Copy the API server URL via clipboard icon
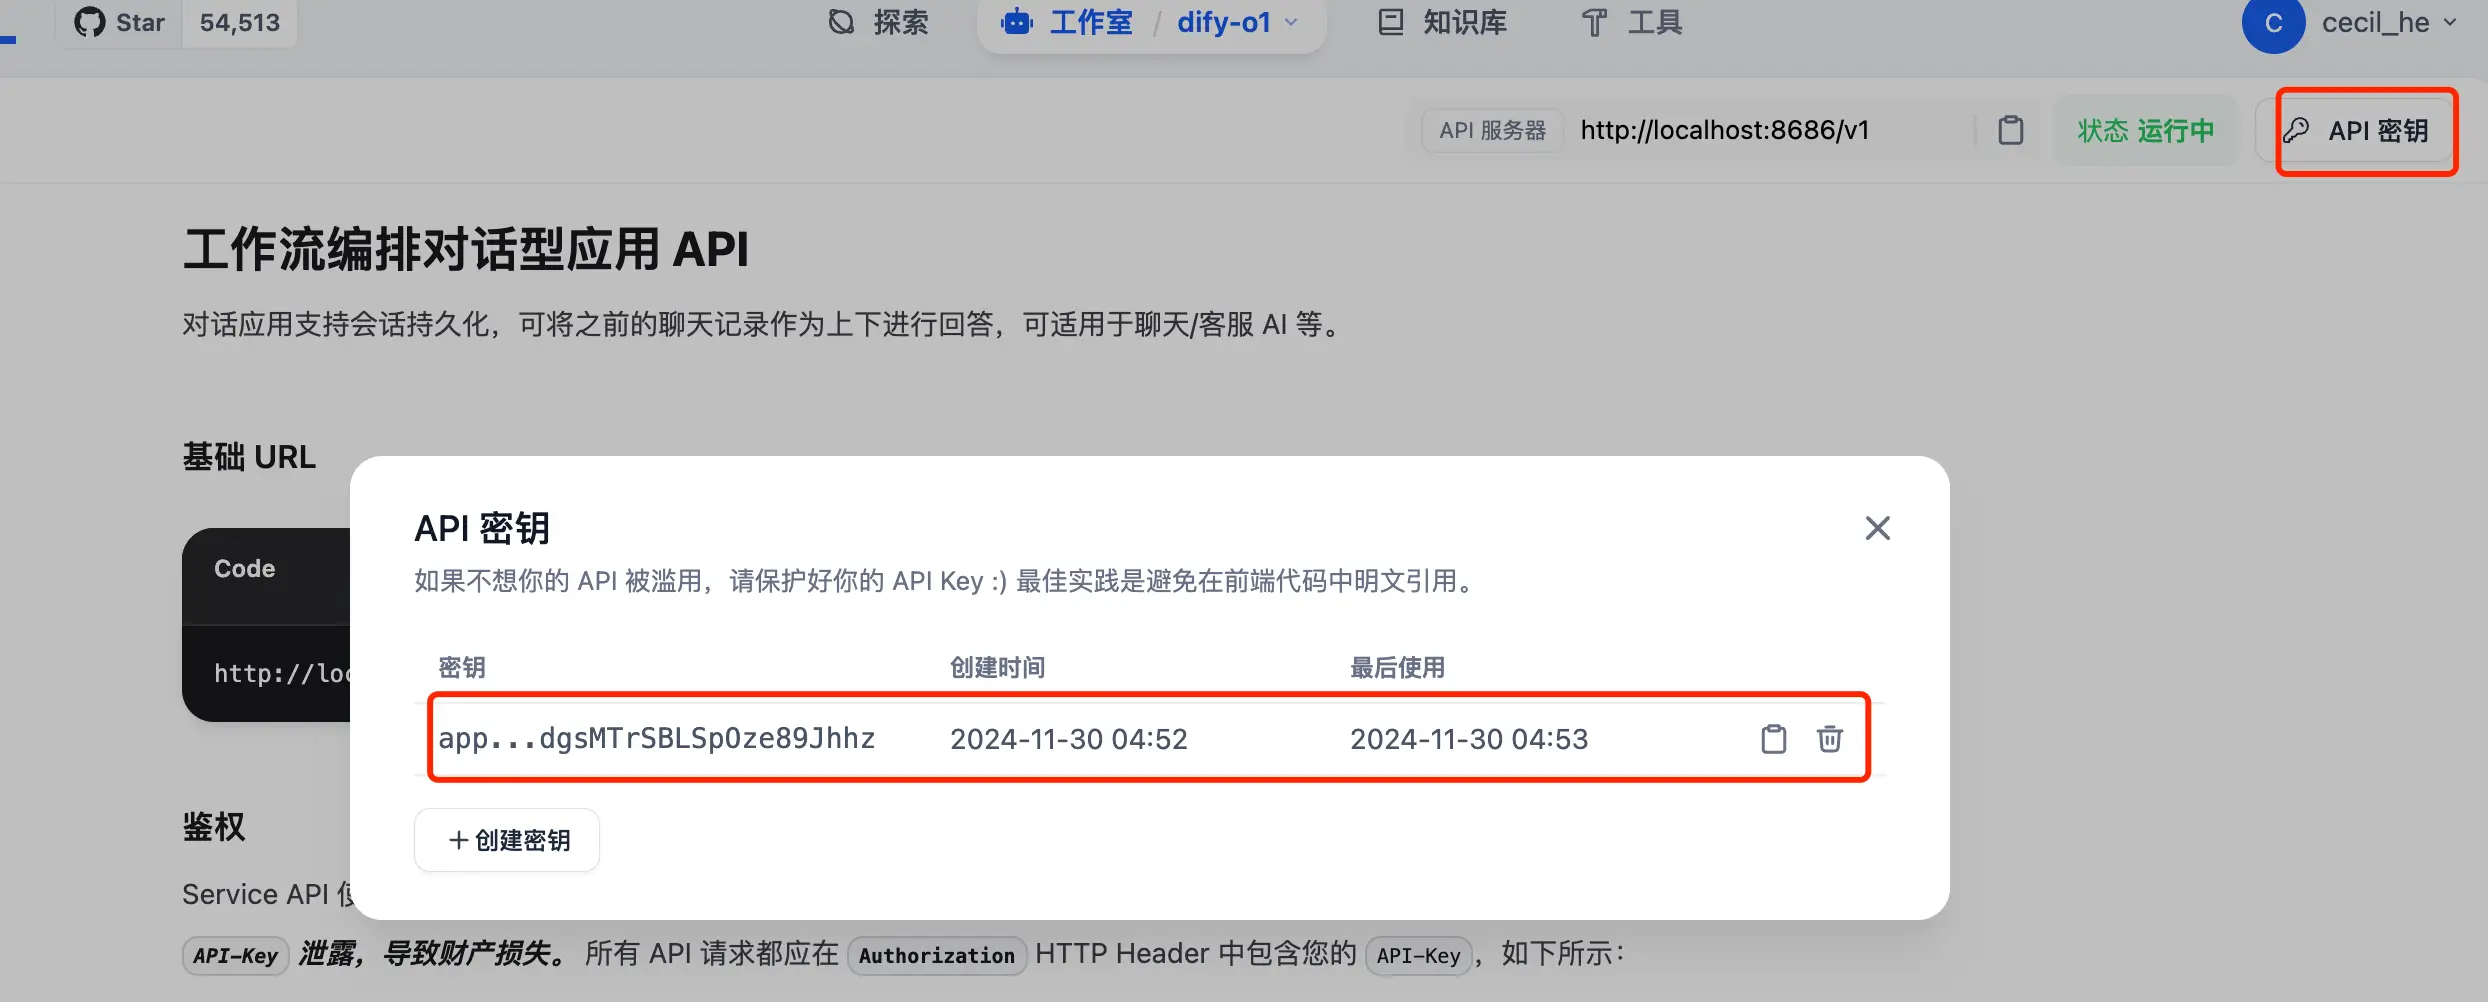This screenshot has height=1002, width=2488. pos(2011,130)
